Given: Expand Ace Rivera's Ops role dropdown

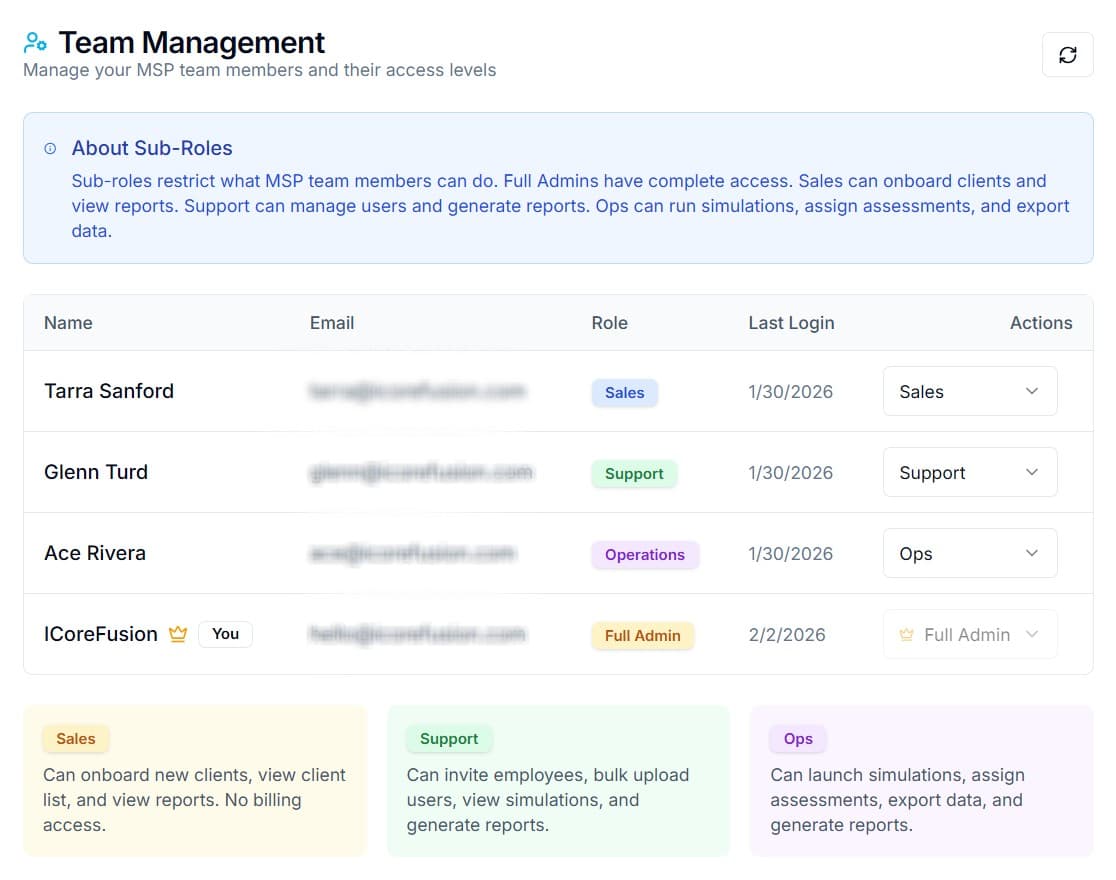Looking at the screenshot, I should click(969, 554).
